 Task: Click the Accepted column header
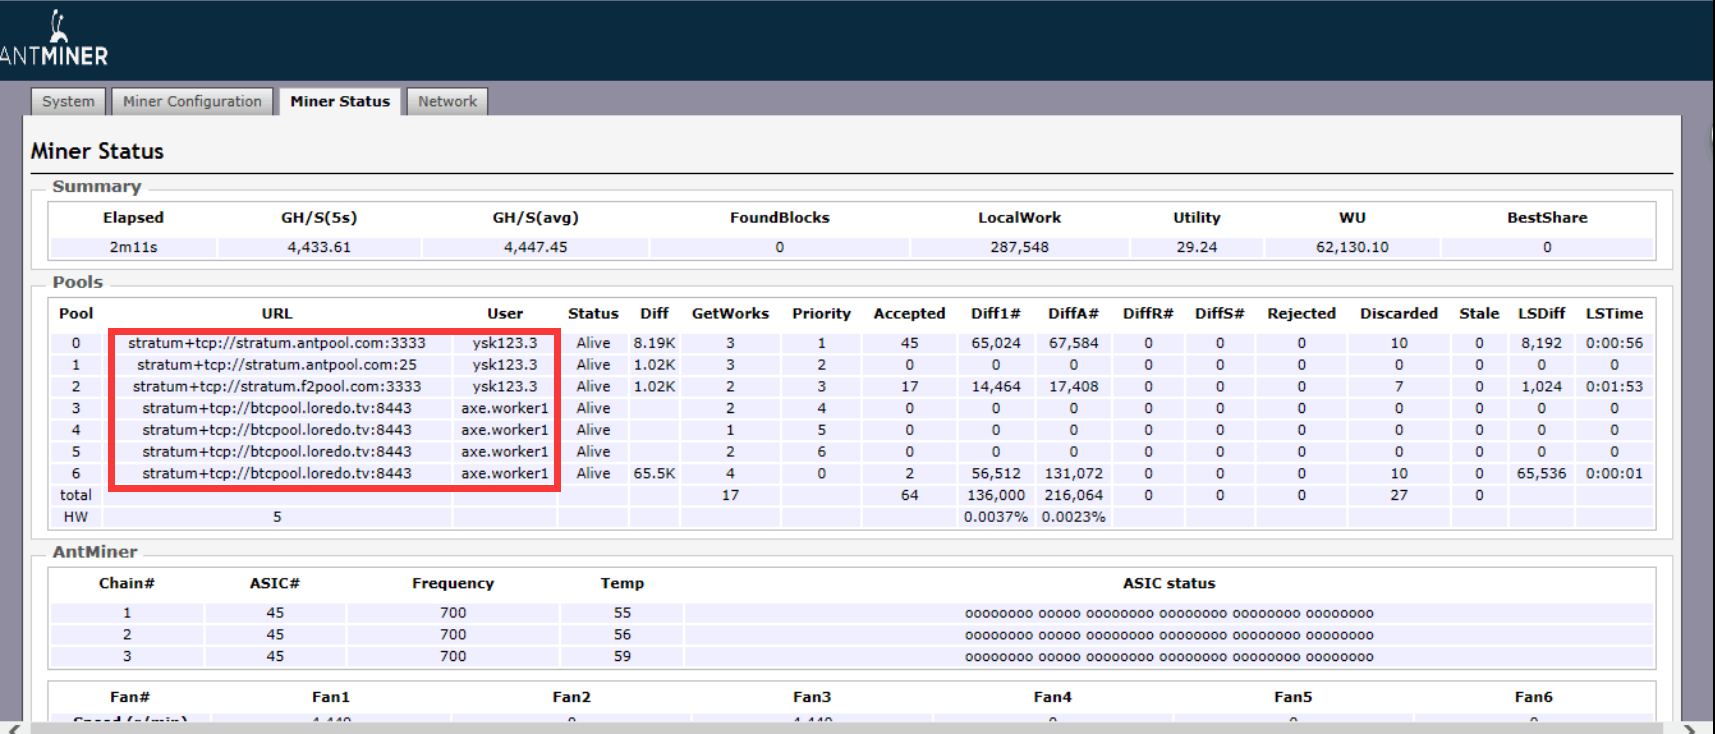click(x=909, y=314)
